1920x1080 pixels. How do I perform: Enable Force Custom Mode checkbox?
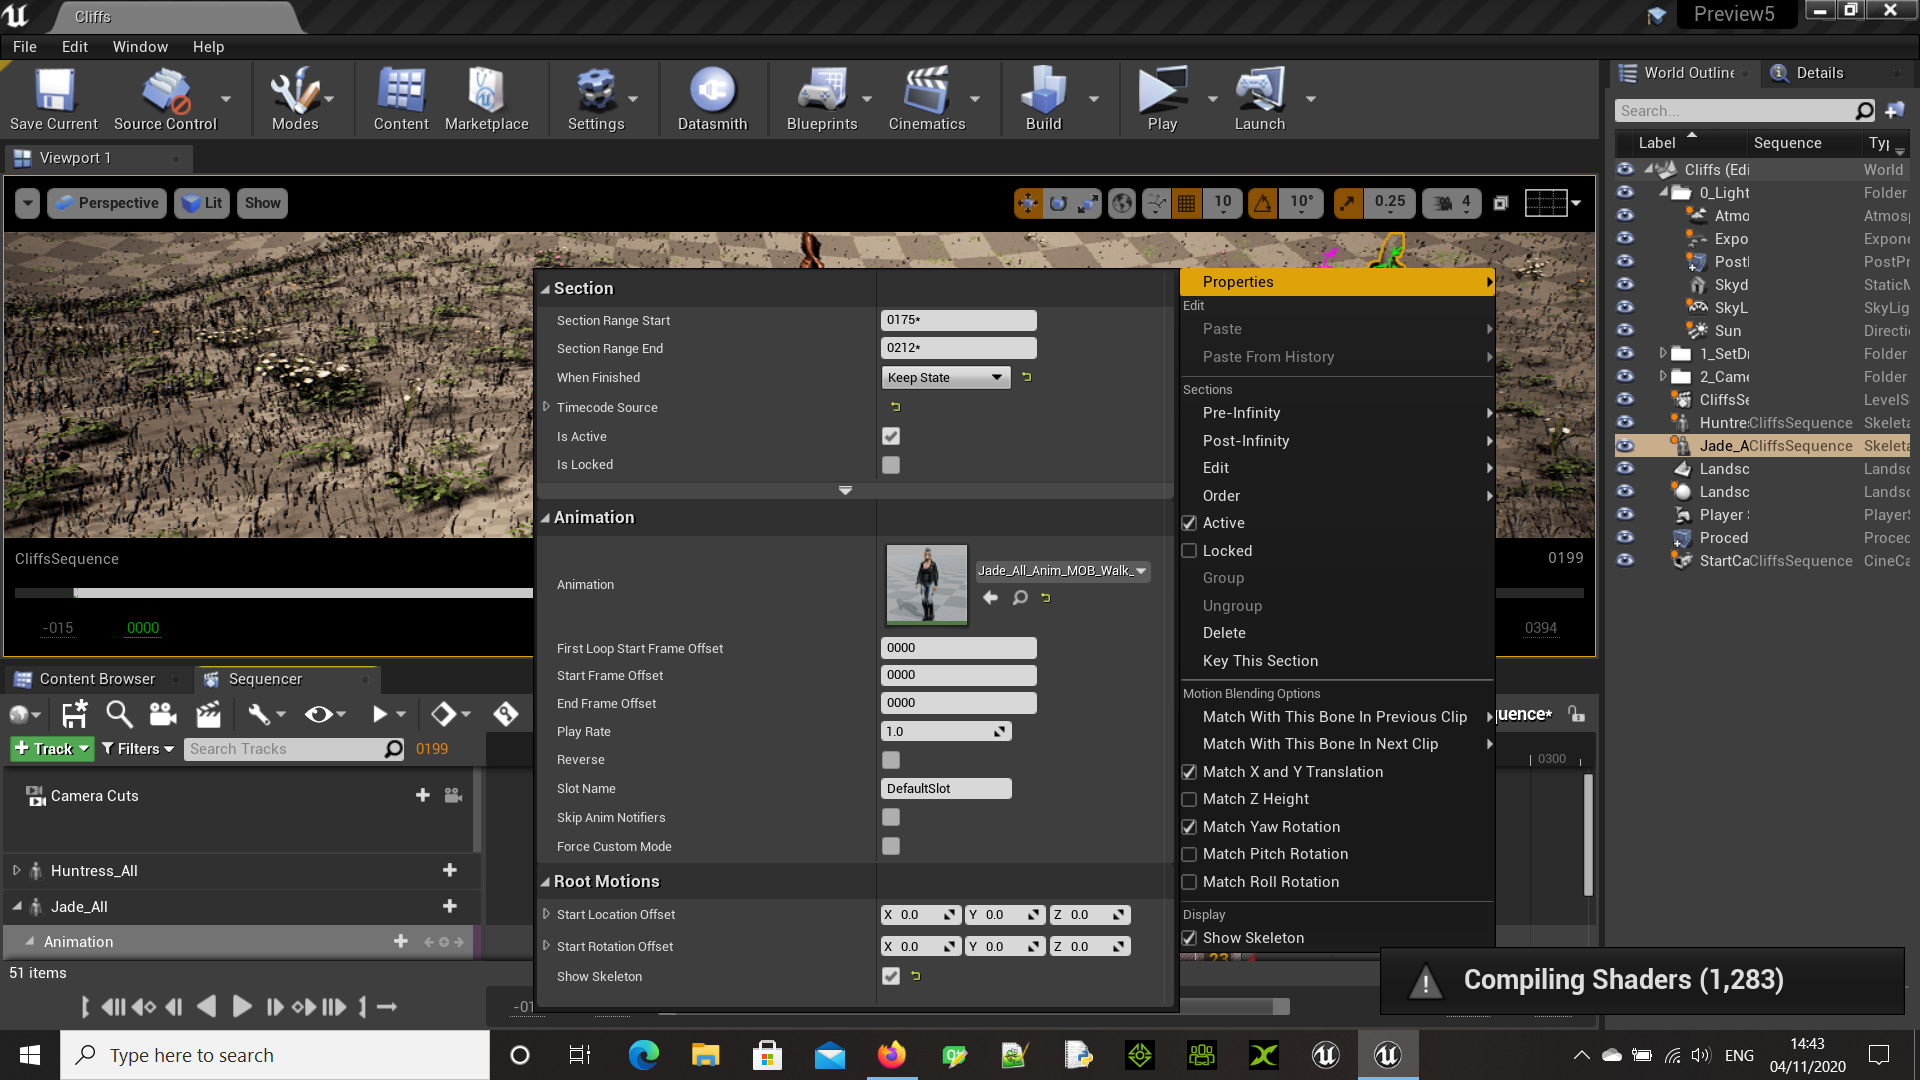coord(891,846)
